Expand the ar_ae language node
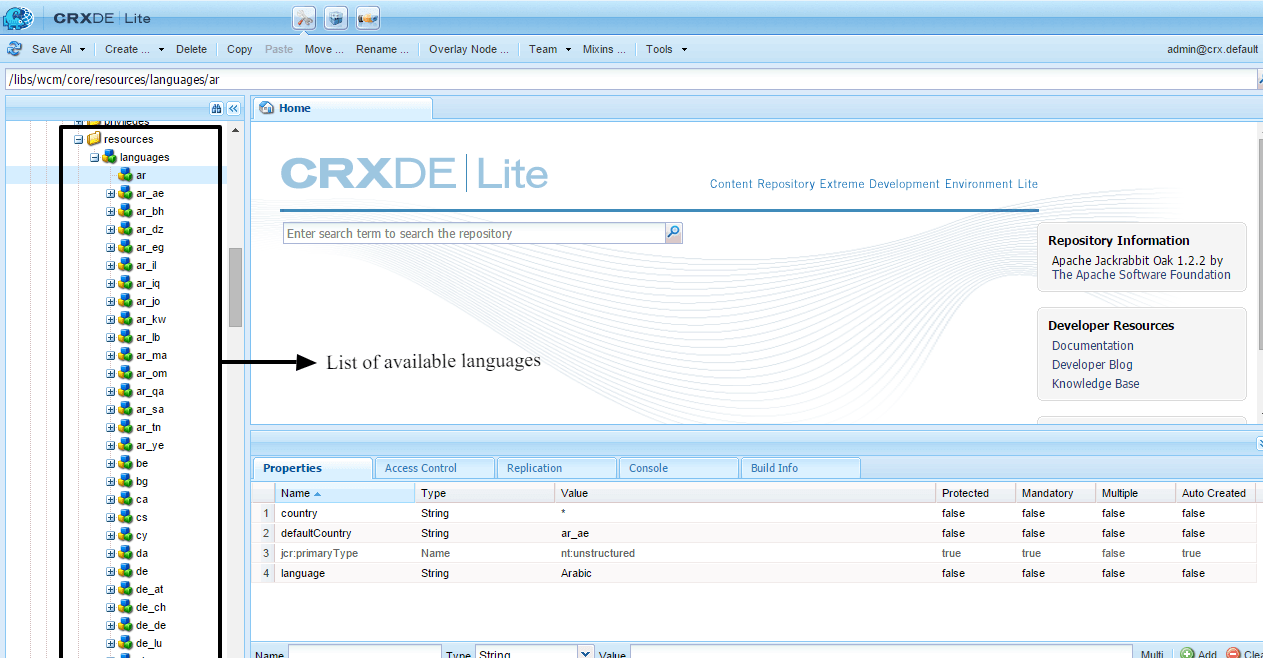 (111, 194)
